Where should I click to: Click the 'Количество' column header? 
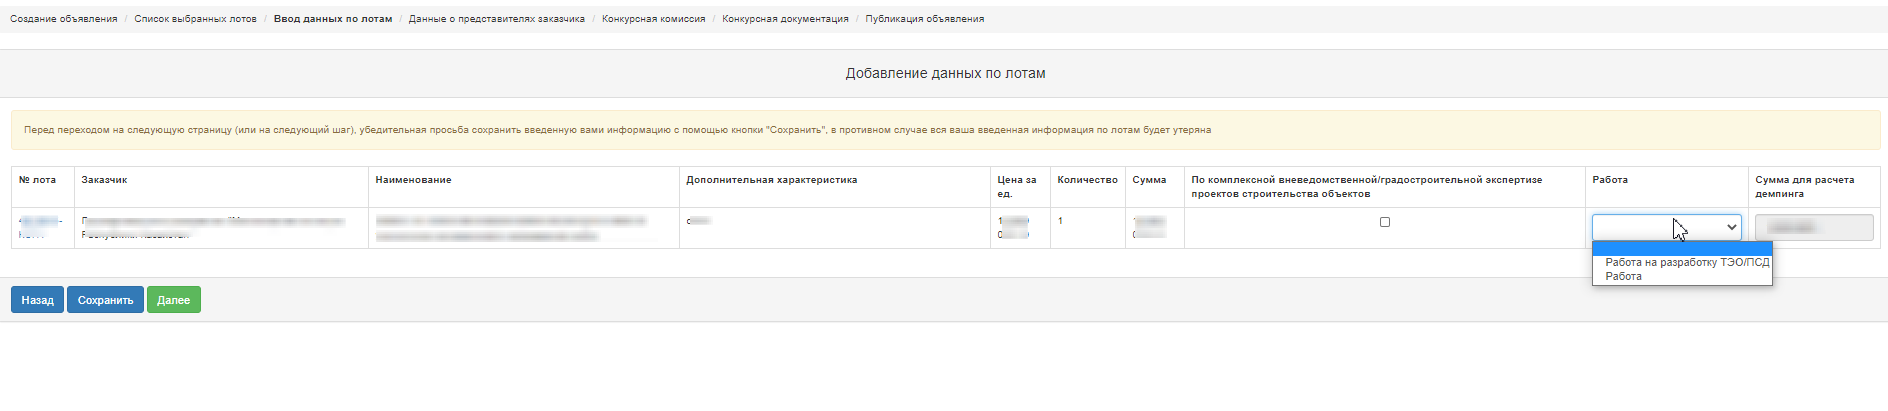click(1087, 180)
